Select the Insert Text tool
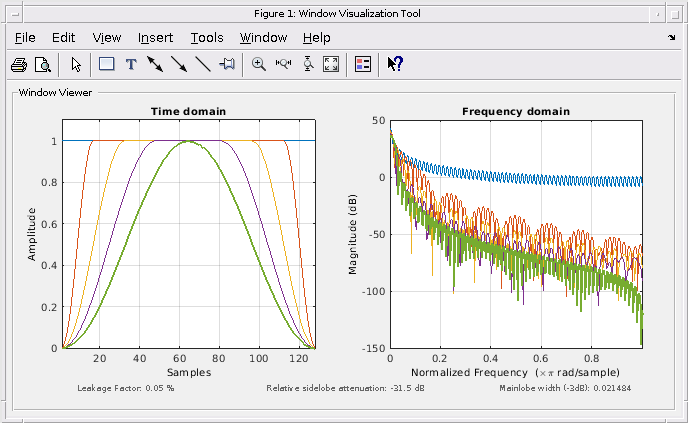Viewport: 688px width, 423px height. click(131, 65)
